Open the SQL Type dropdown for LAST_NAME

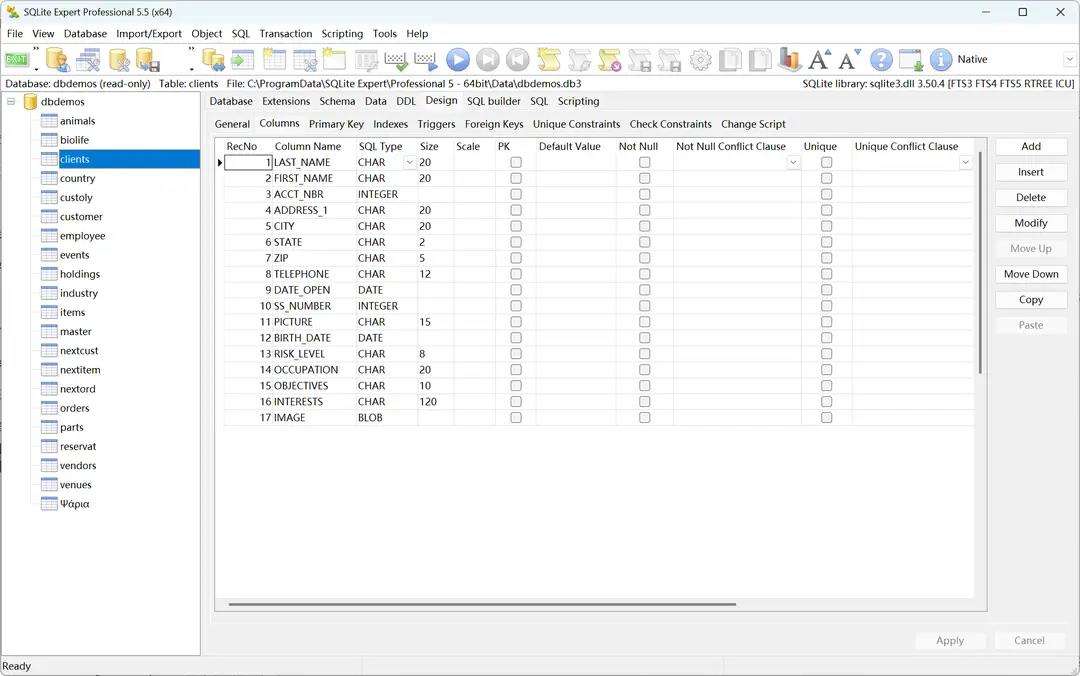point(410,162)
